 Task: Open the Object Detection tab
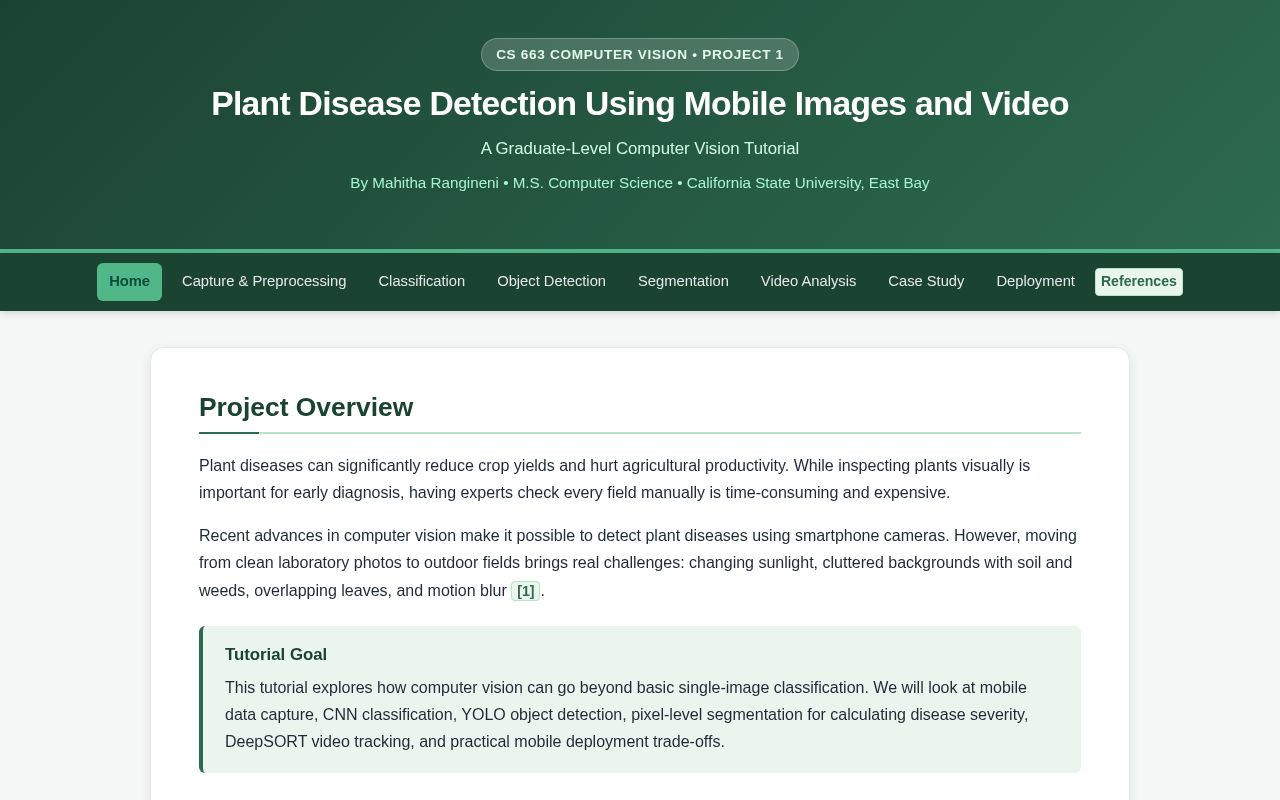[551, 282]
